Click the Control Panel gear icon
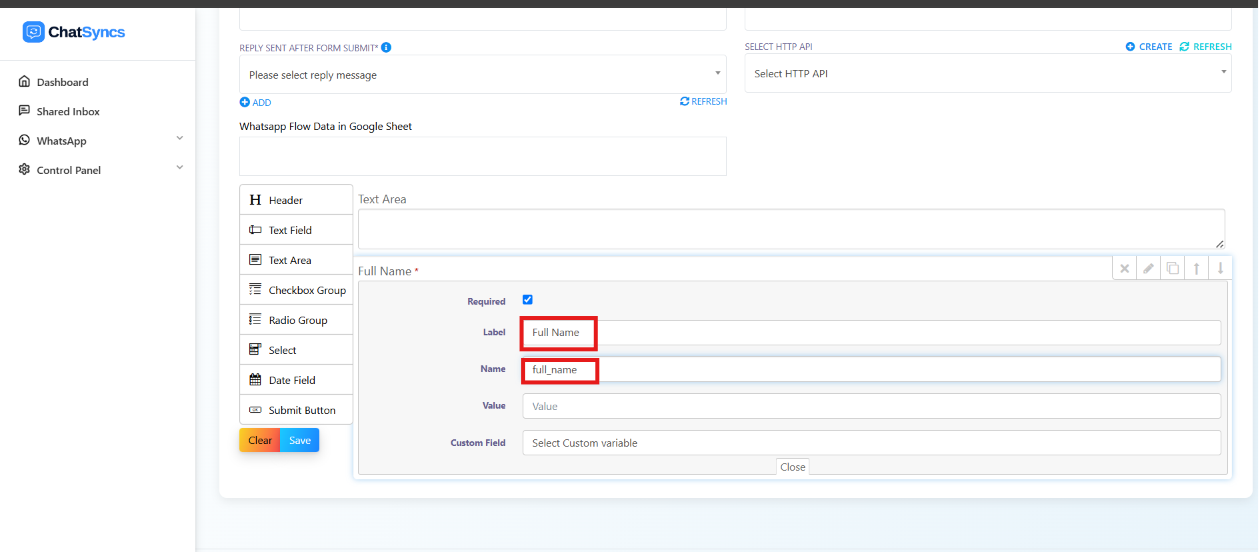This screenshot has height=552, width=1259. [25, 170]
